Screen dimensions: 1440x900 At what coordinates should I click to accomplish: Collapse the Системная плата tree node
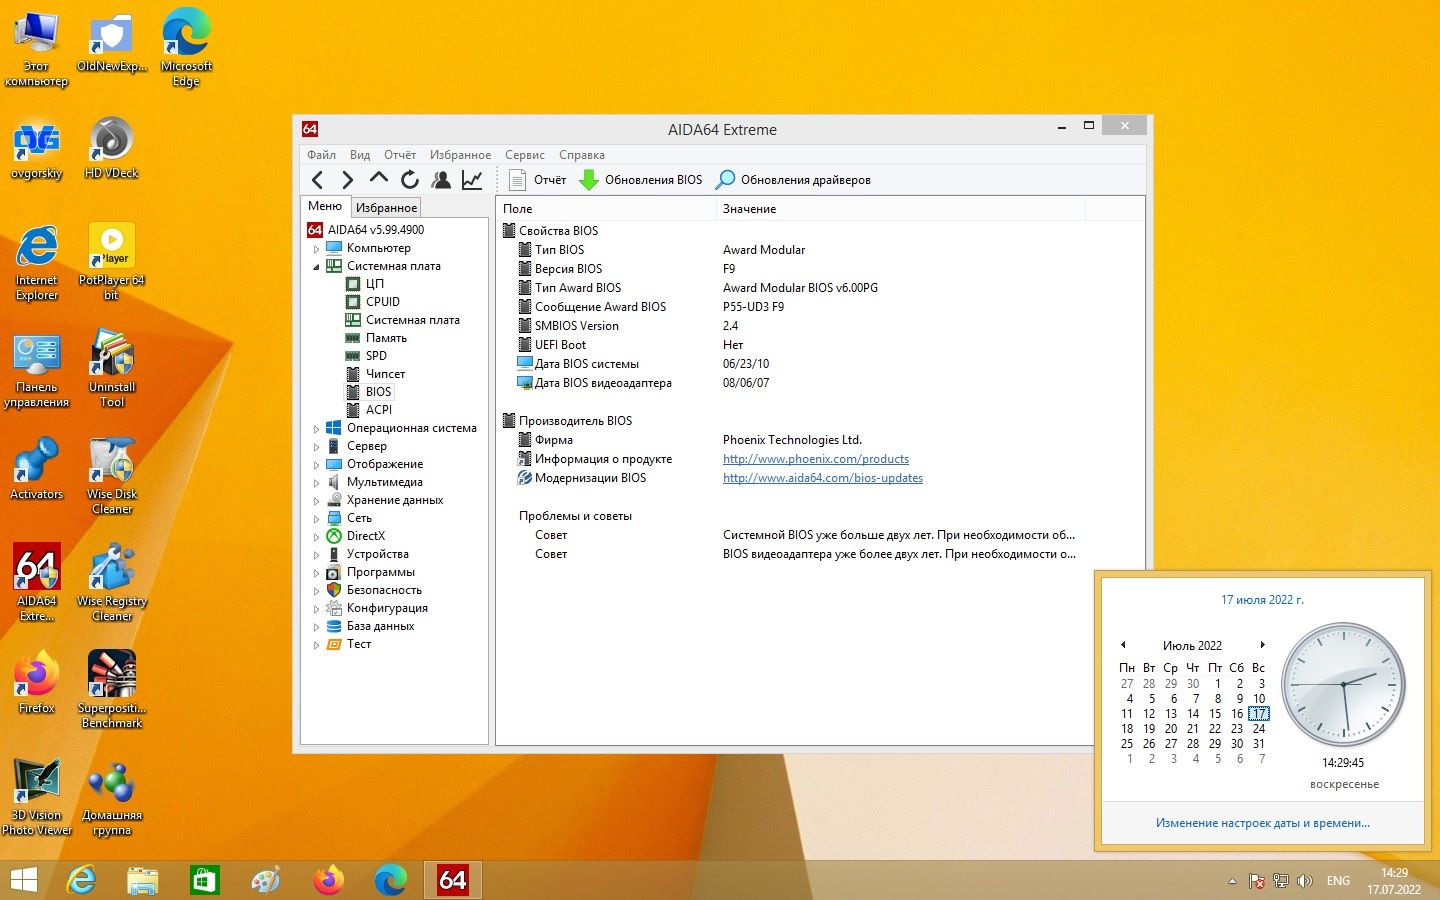point(317,267)
